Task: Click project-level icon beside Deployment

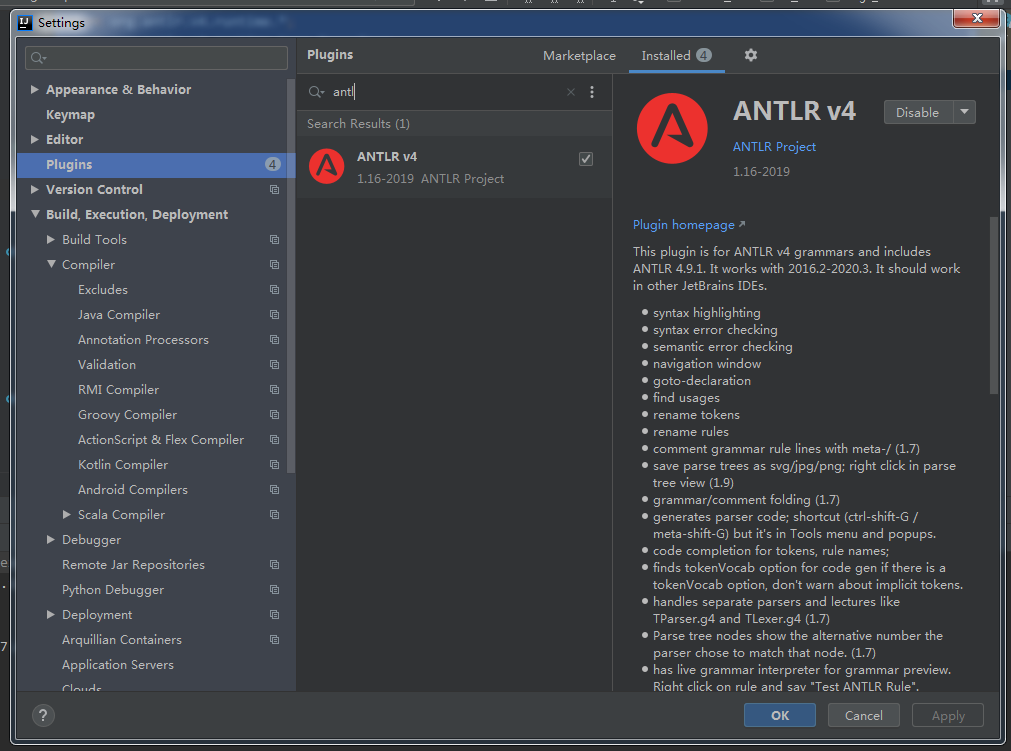Action: (x=274, y=615)
